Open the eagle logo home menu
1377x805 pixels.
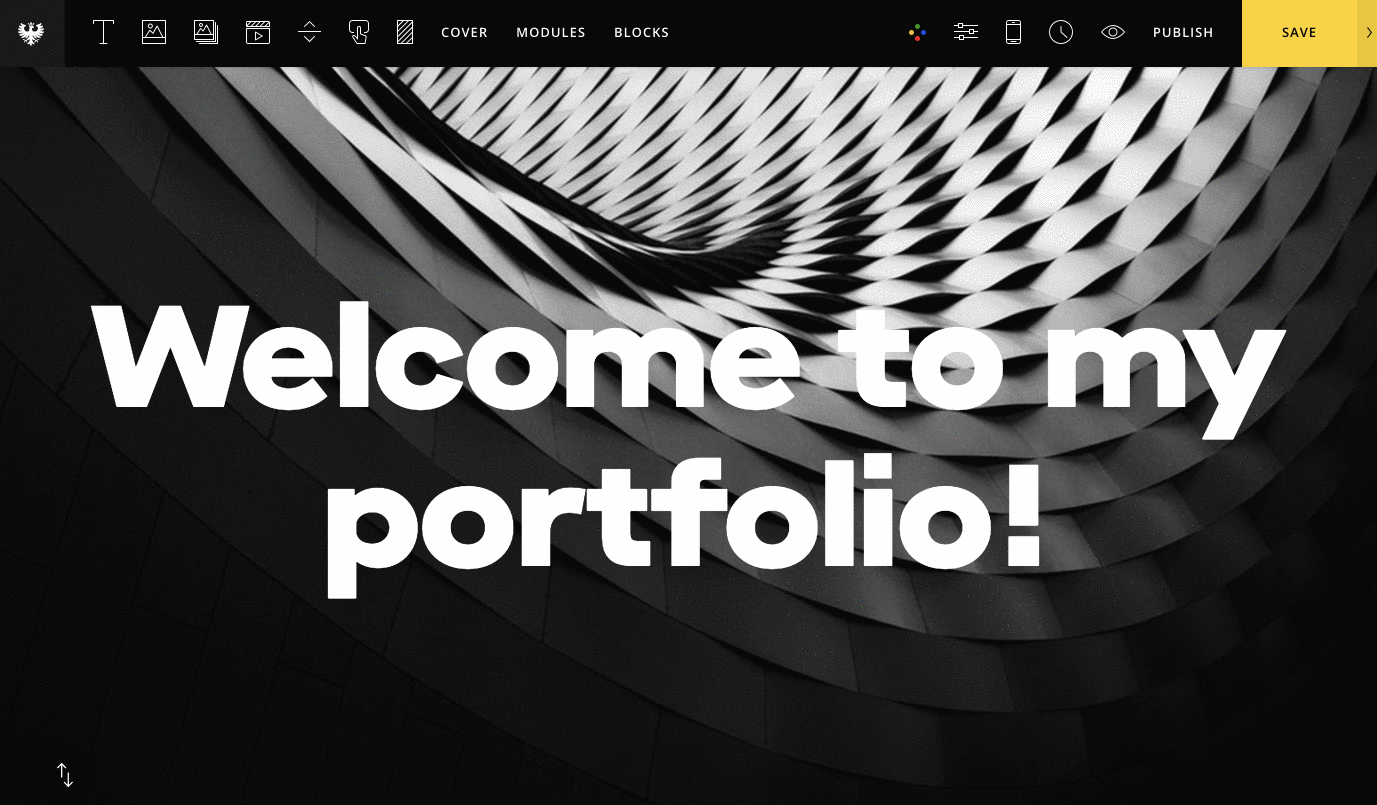click(32, 33)
